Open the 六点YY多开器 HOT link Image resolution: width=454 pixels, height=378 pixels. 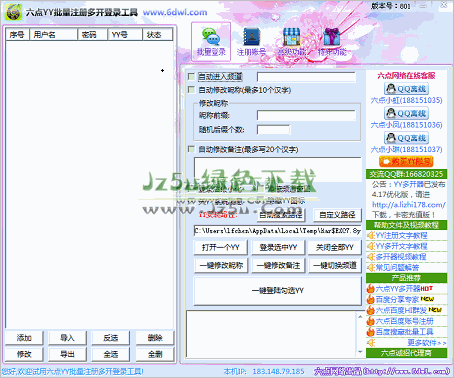[404, 289]
